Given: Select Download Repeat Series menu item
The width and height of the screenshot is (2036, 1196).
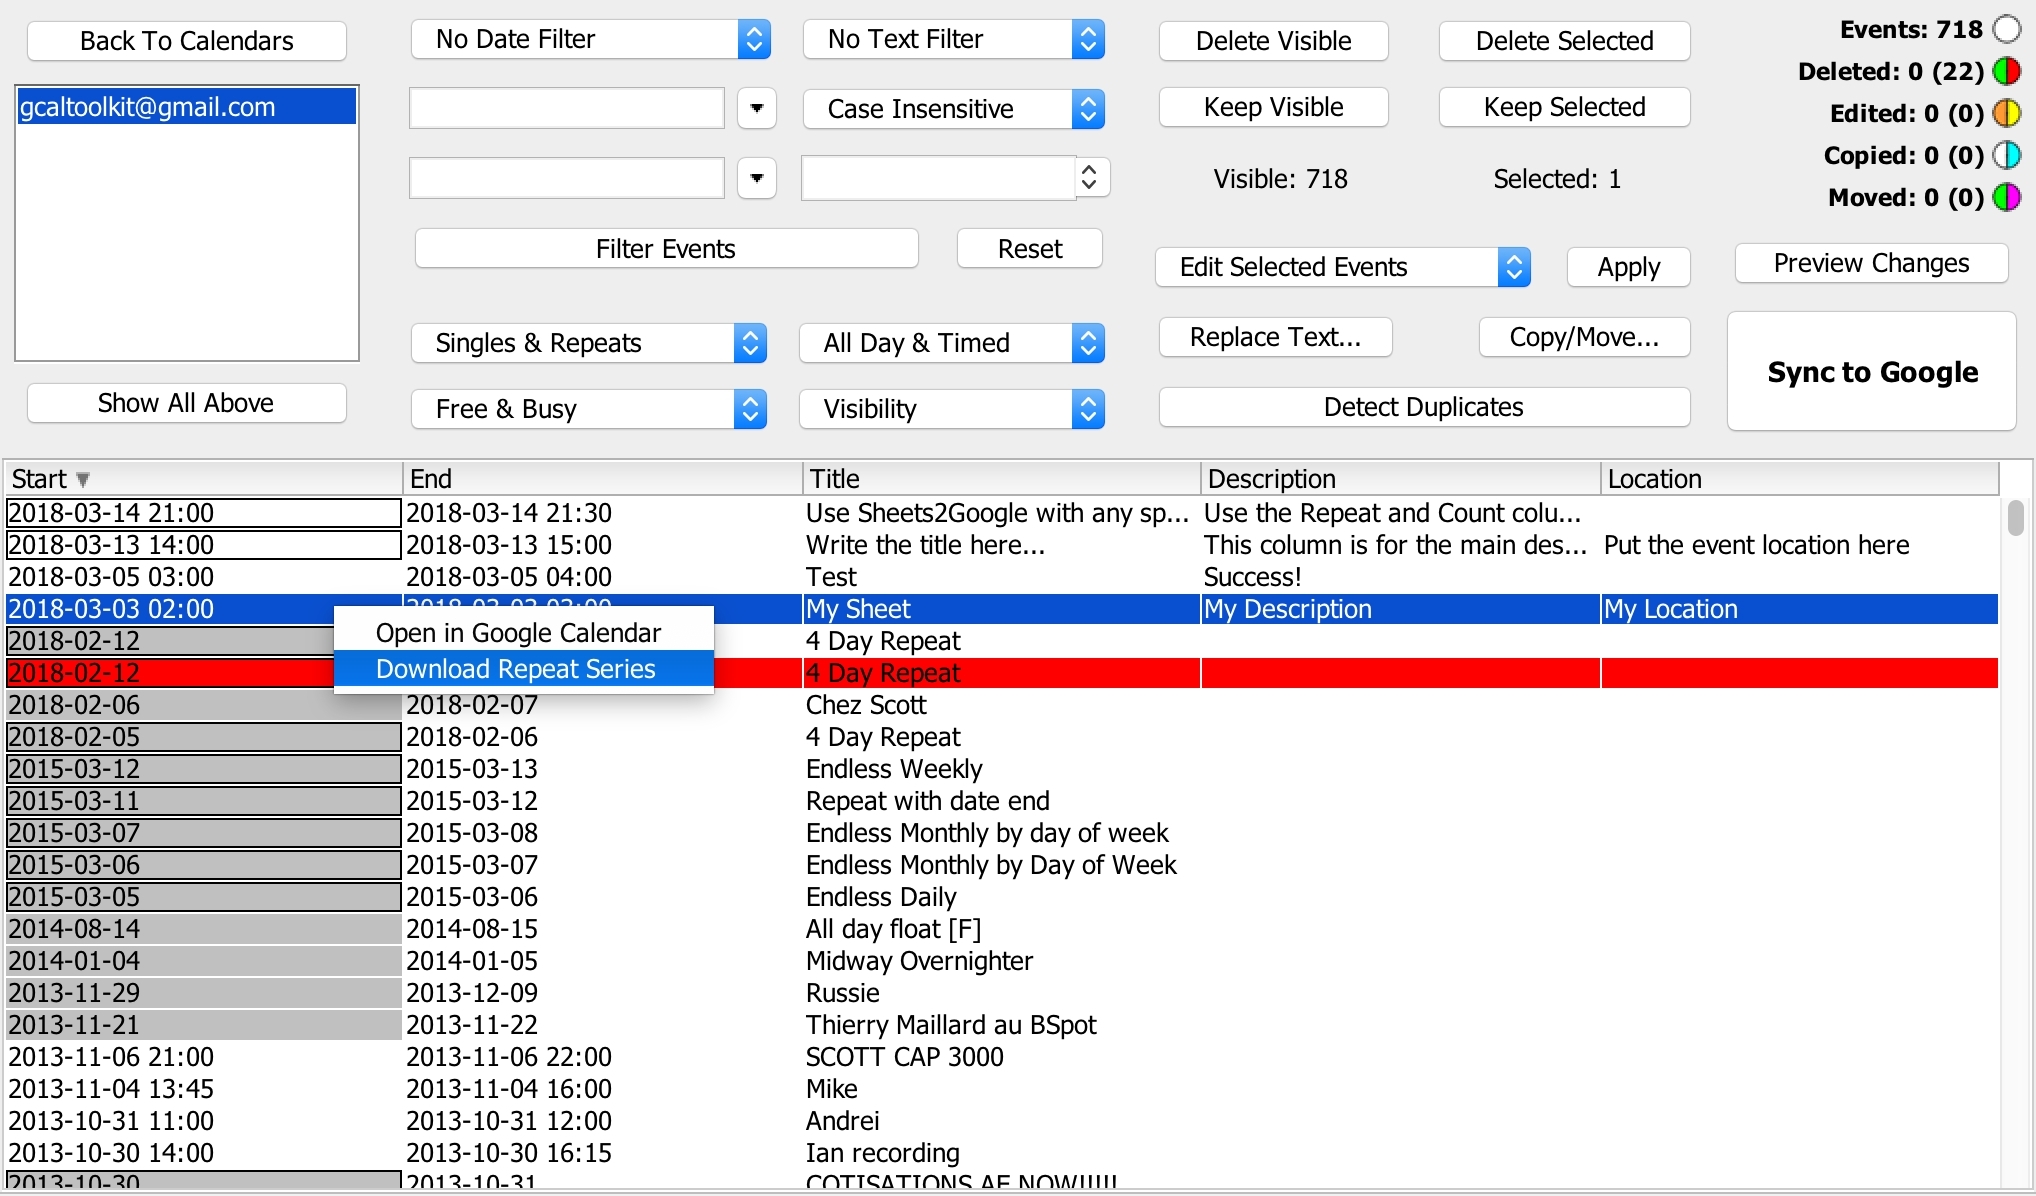Looking at the screenshot, I should click(514, 671).
